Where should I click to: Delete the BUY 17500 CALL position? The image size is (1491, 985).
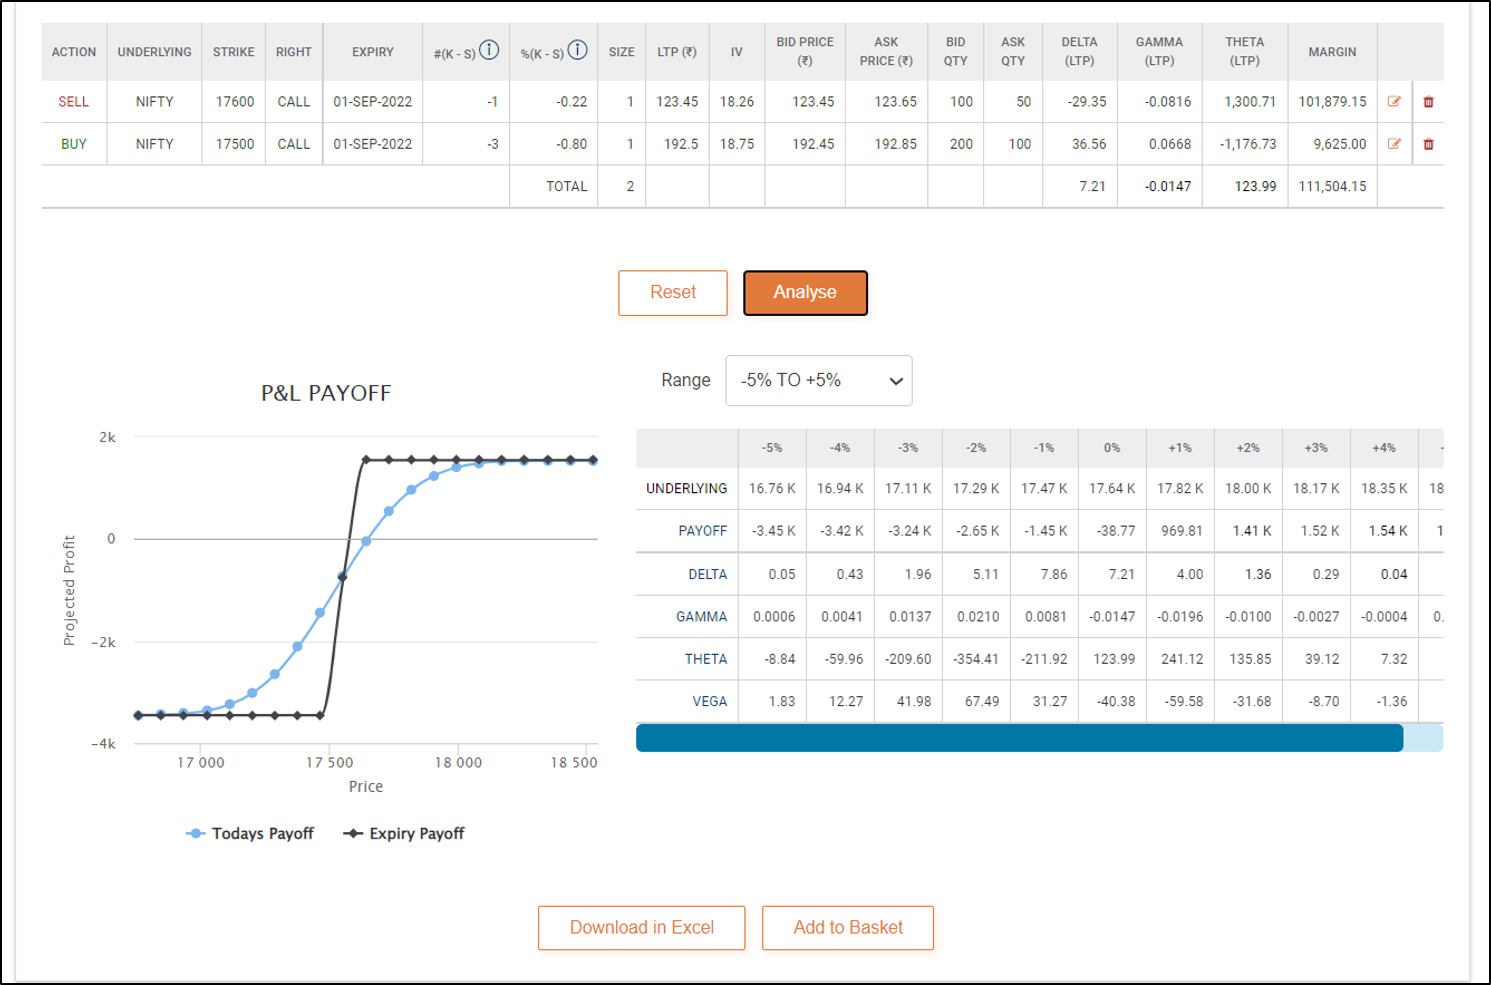[1428, 144]
